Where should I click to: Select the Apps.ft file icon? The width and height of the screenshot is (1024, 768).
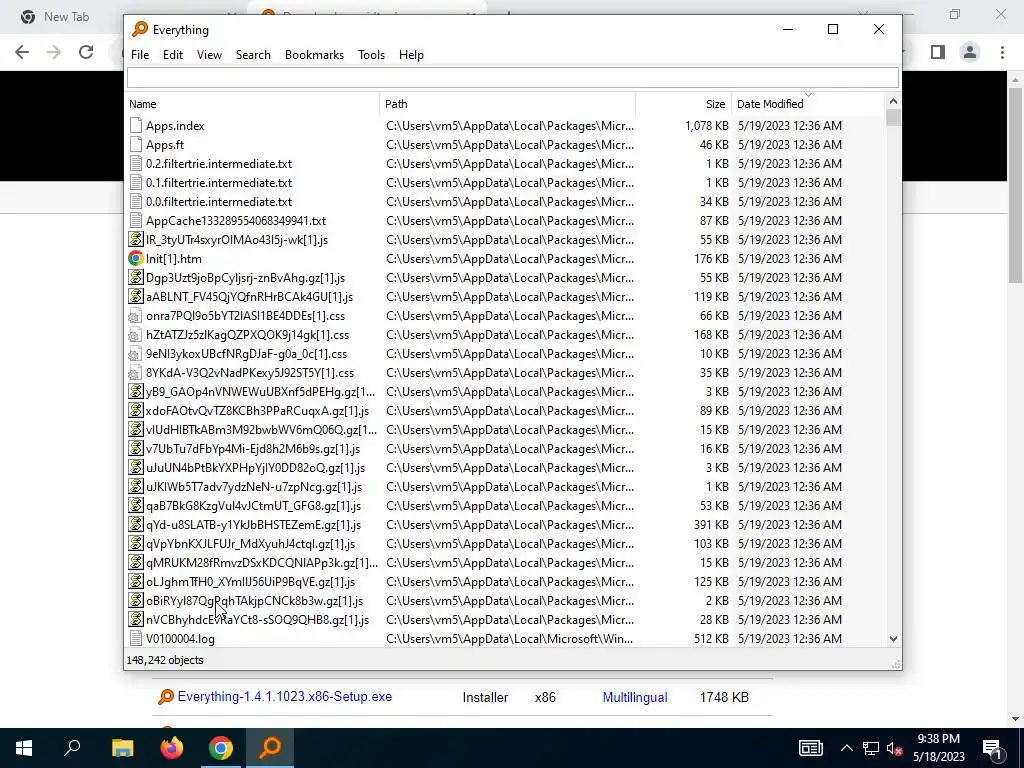point(135,144)
